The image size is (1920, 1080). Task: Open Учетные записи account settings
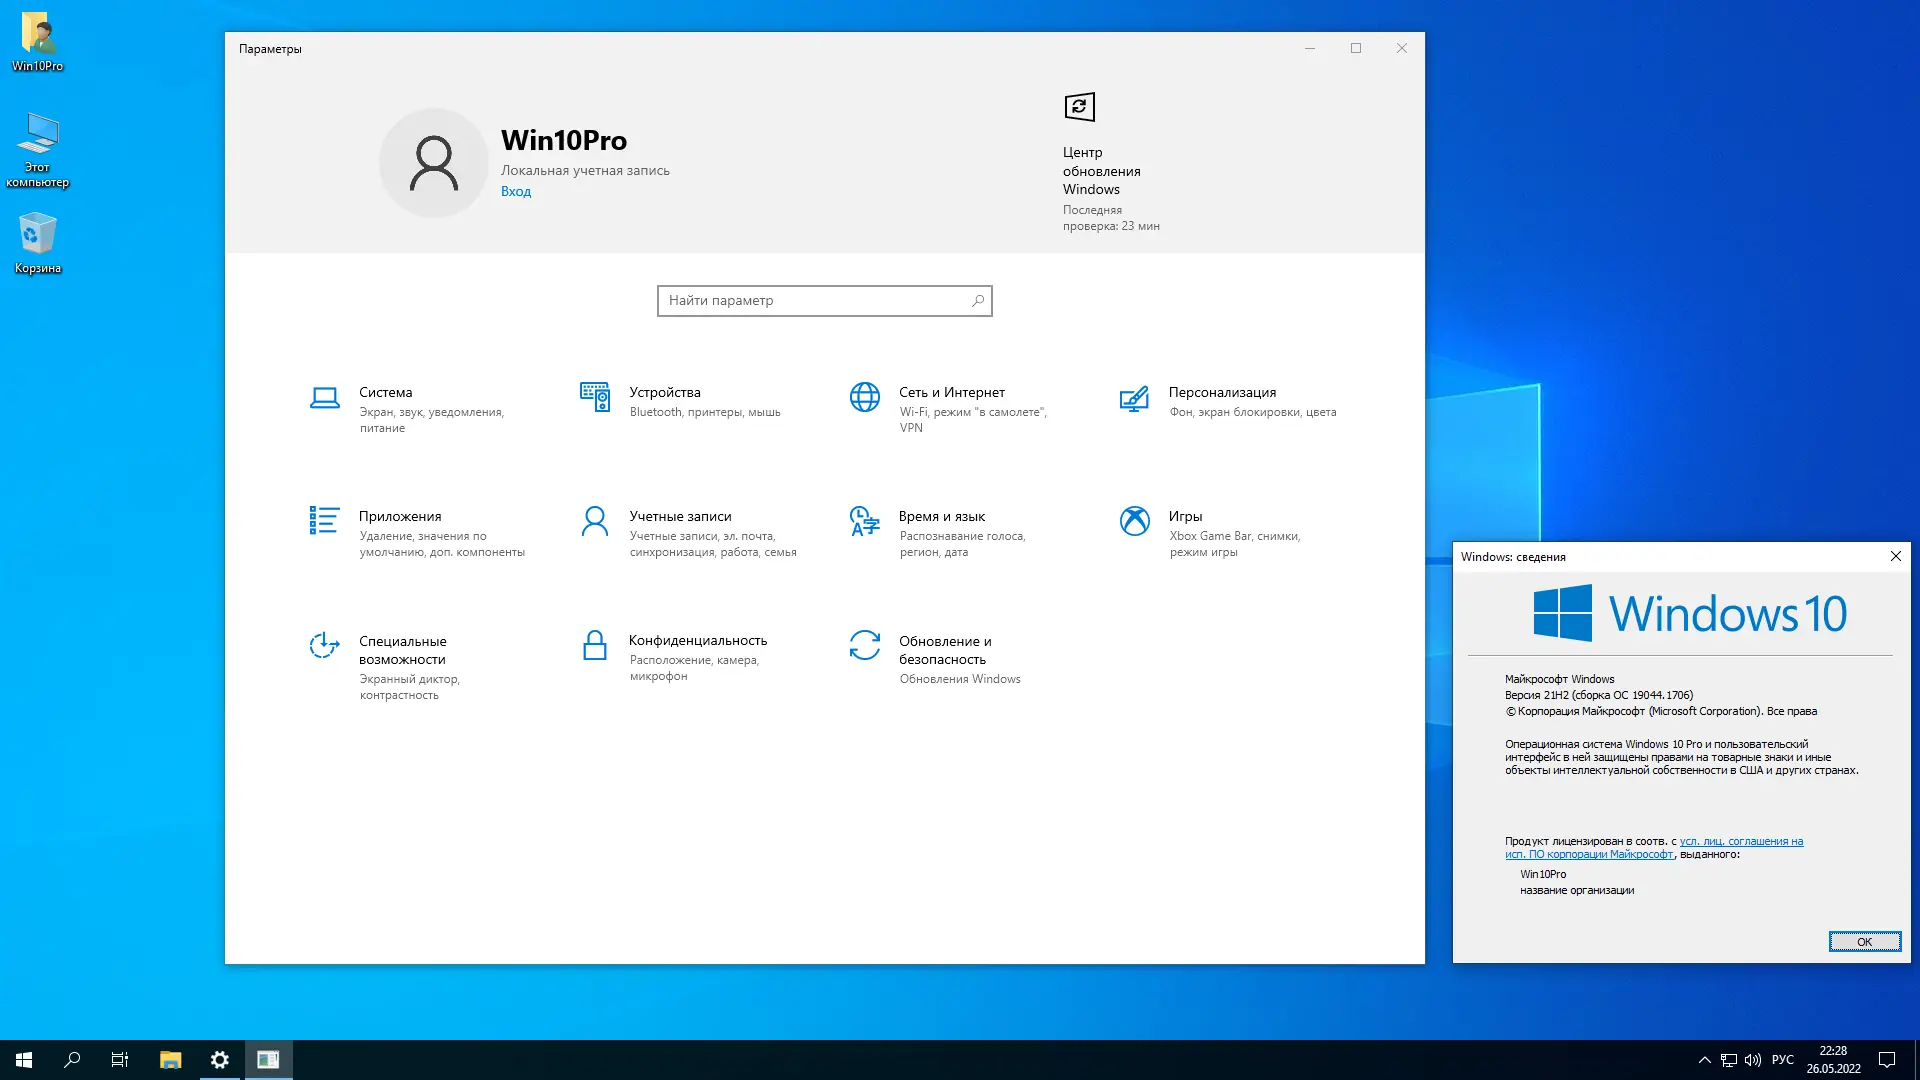pyautogui.click(x=680, y=517)
